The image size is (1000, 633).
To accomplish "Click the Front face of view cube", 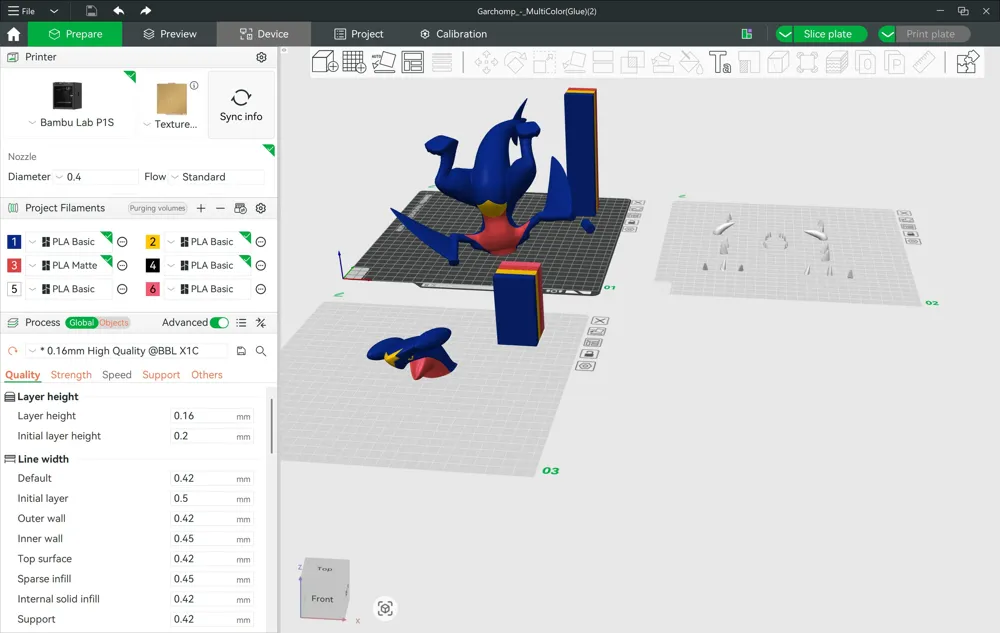I will [x=322, y=599].
